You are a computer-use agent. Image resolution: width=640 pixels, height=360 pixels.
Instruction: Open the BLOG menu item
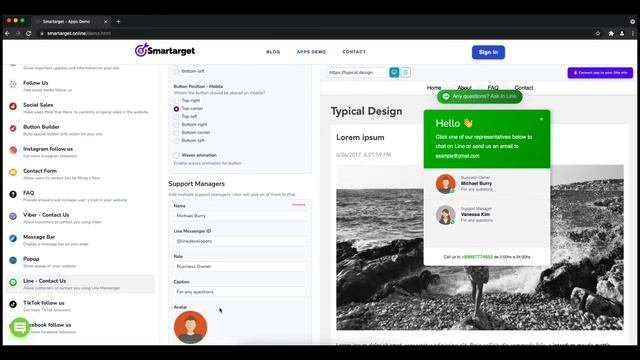coord(273,52)
